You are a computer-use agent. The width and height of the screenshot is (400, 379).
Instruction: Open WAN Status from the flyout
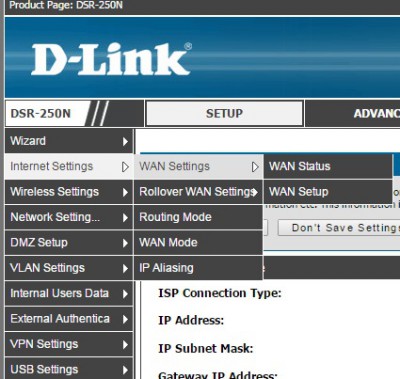(328, 166)
